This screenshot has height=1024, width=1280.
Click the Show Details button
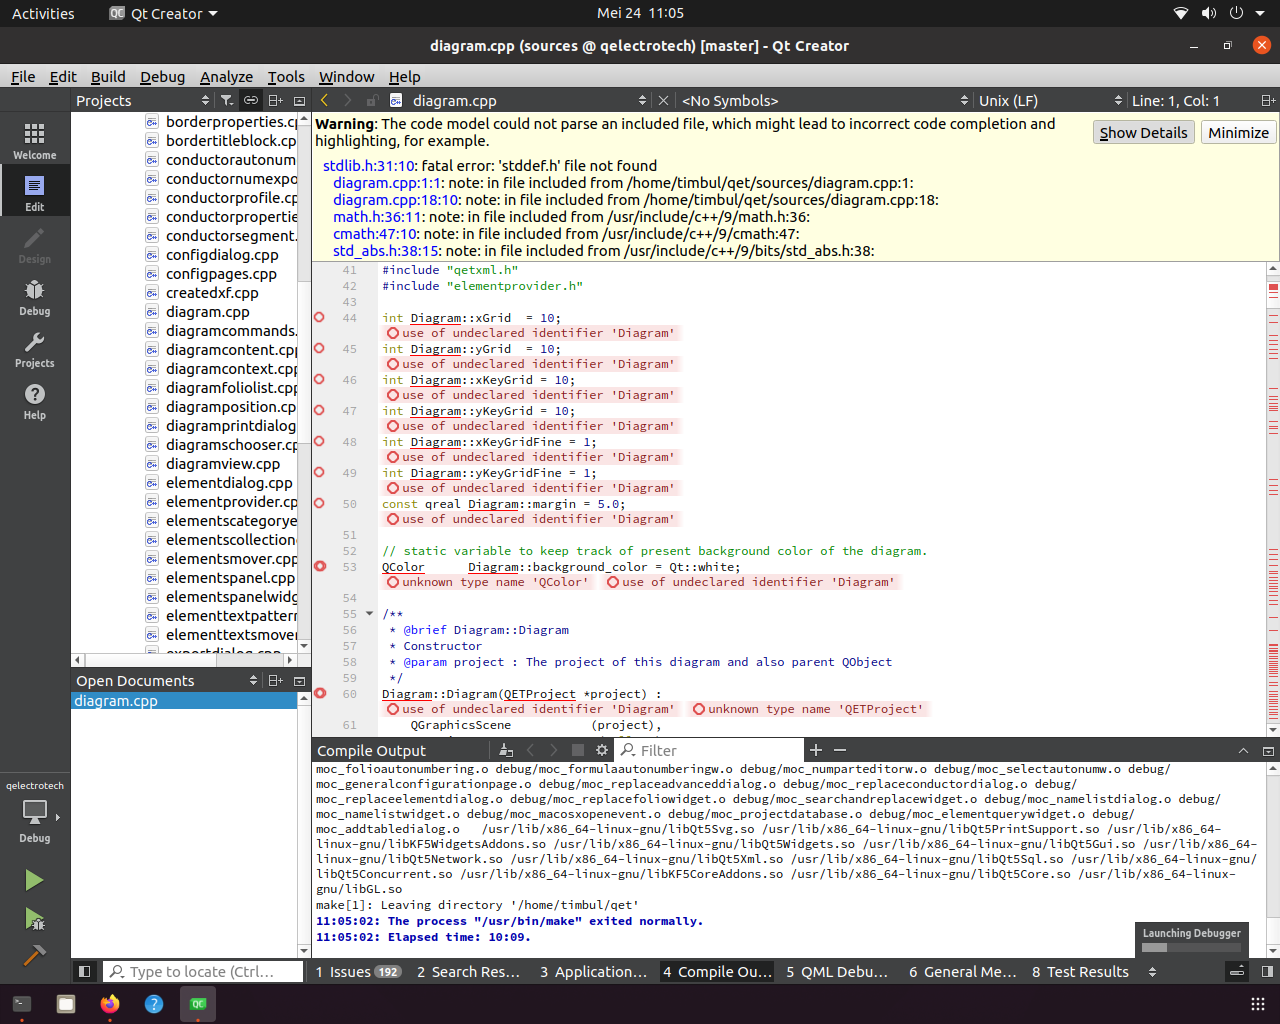1143,133
